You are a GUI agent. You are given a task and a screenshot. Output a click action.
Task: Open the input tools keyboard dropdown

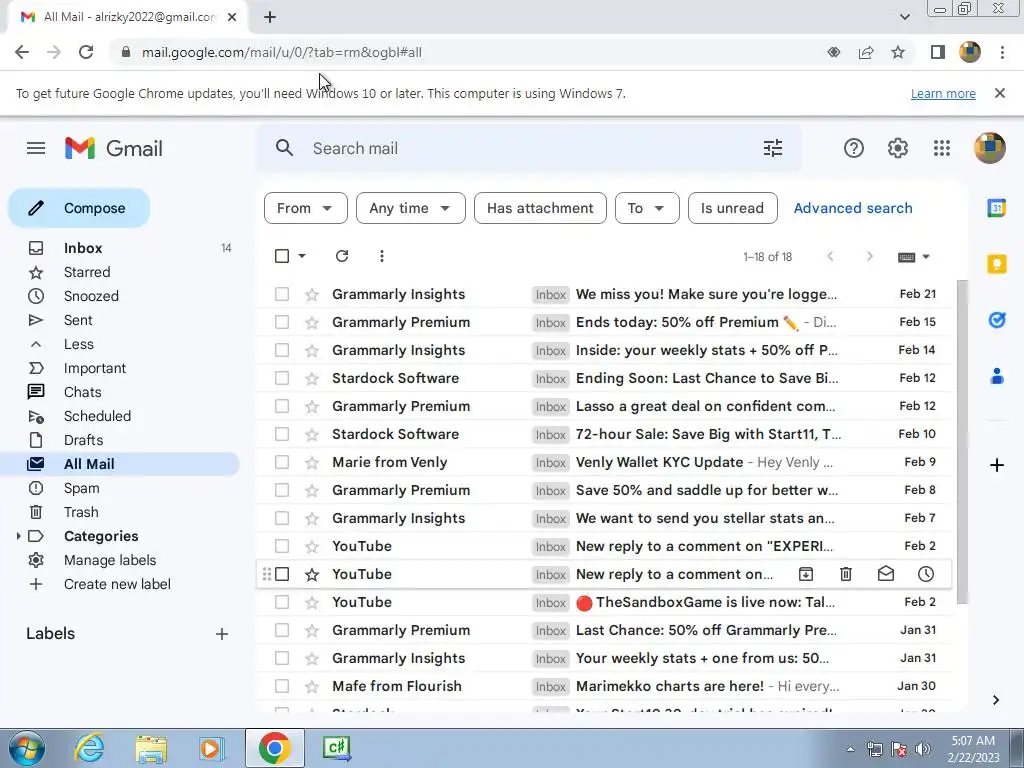tap(914, 257)
